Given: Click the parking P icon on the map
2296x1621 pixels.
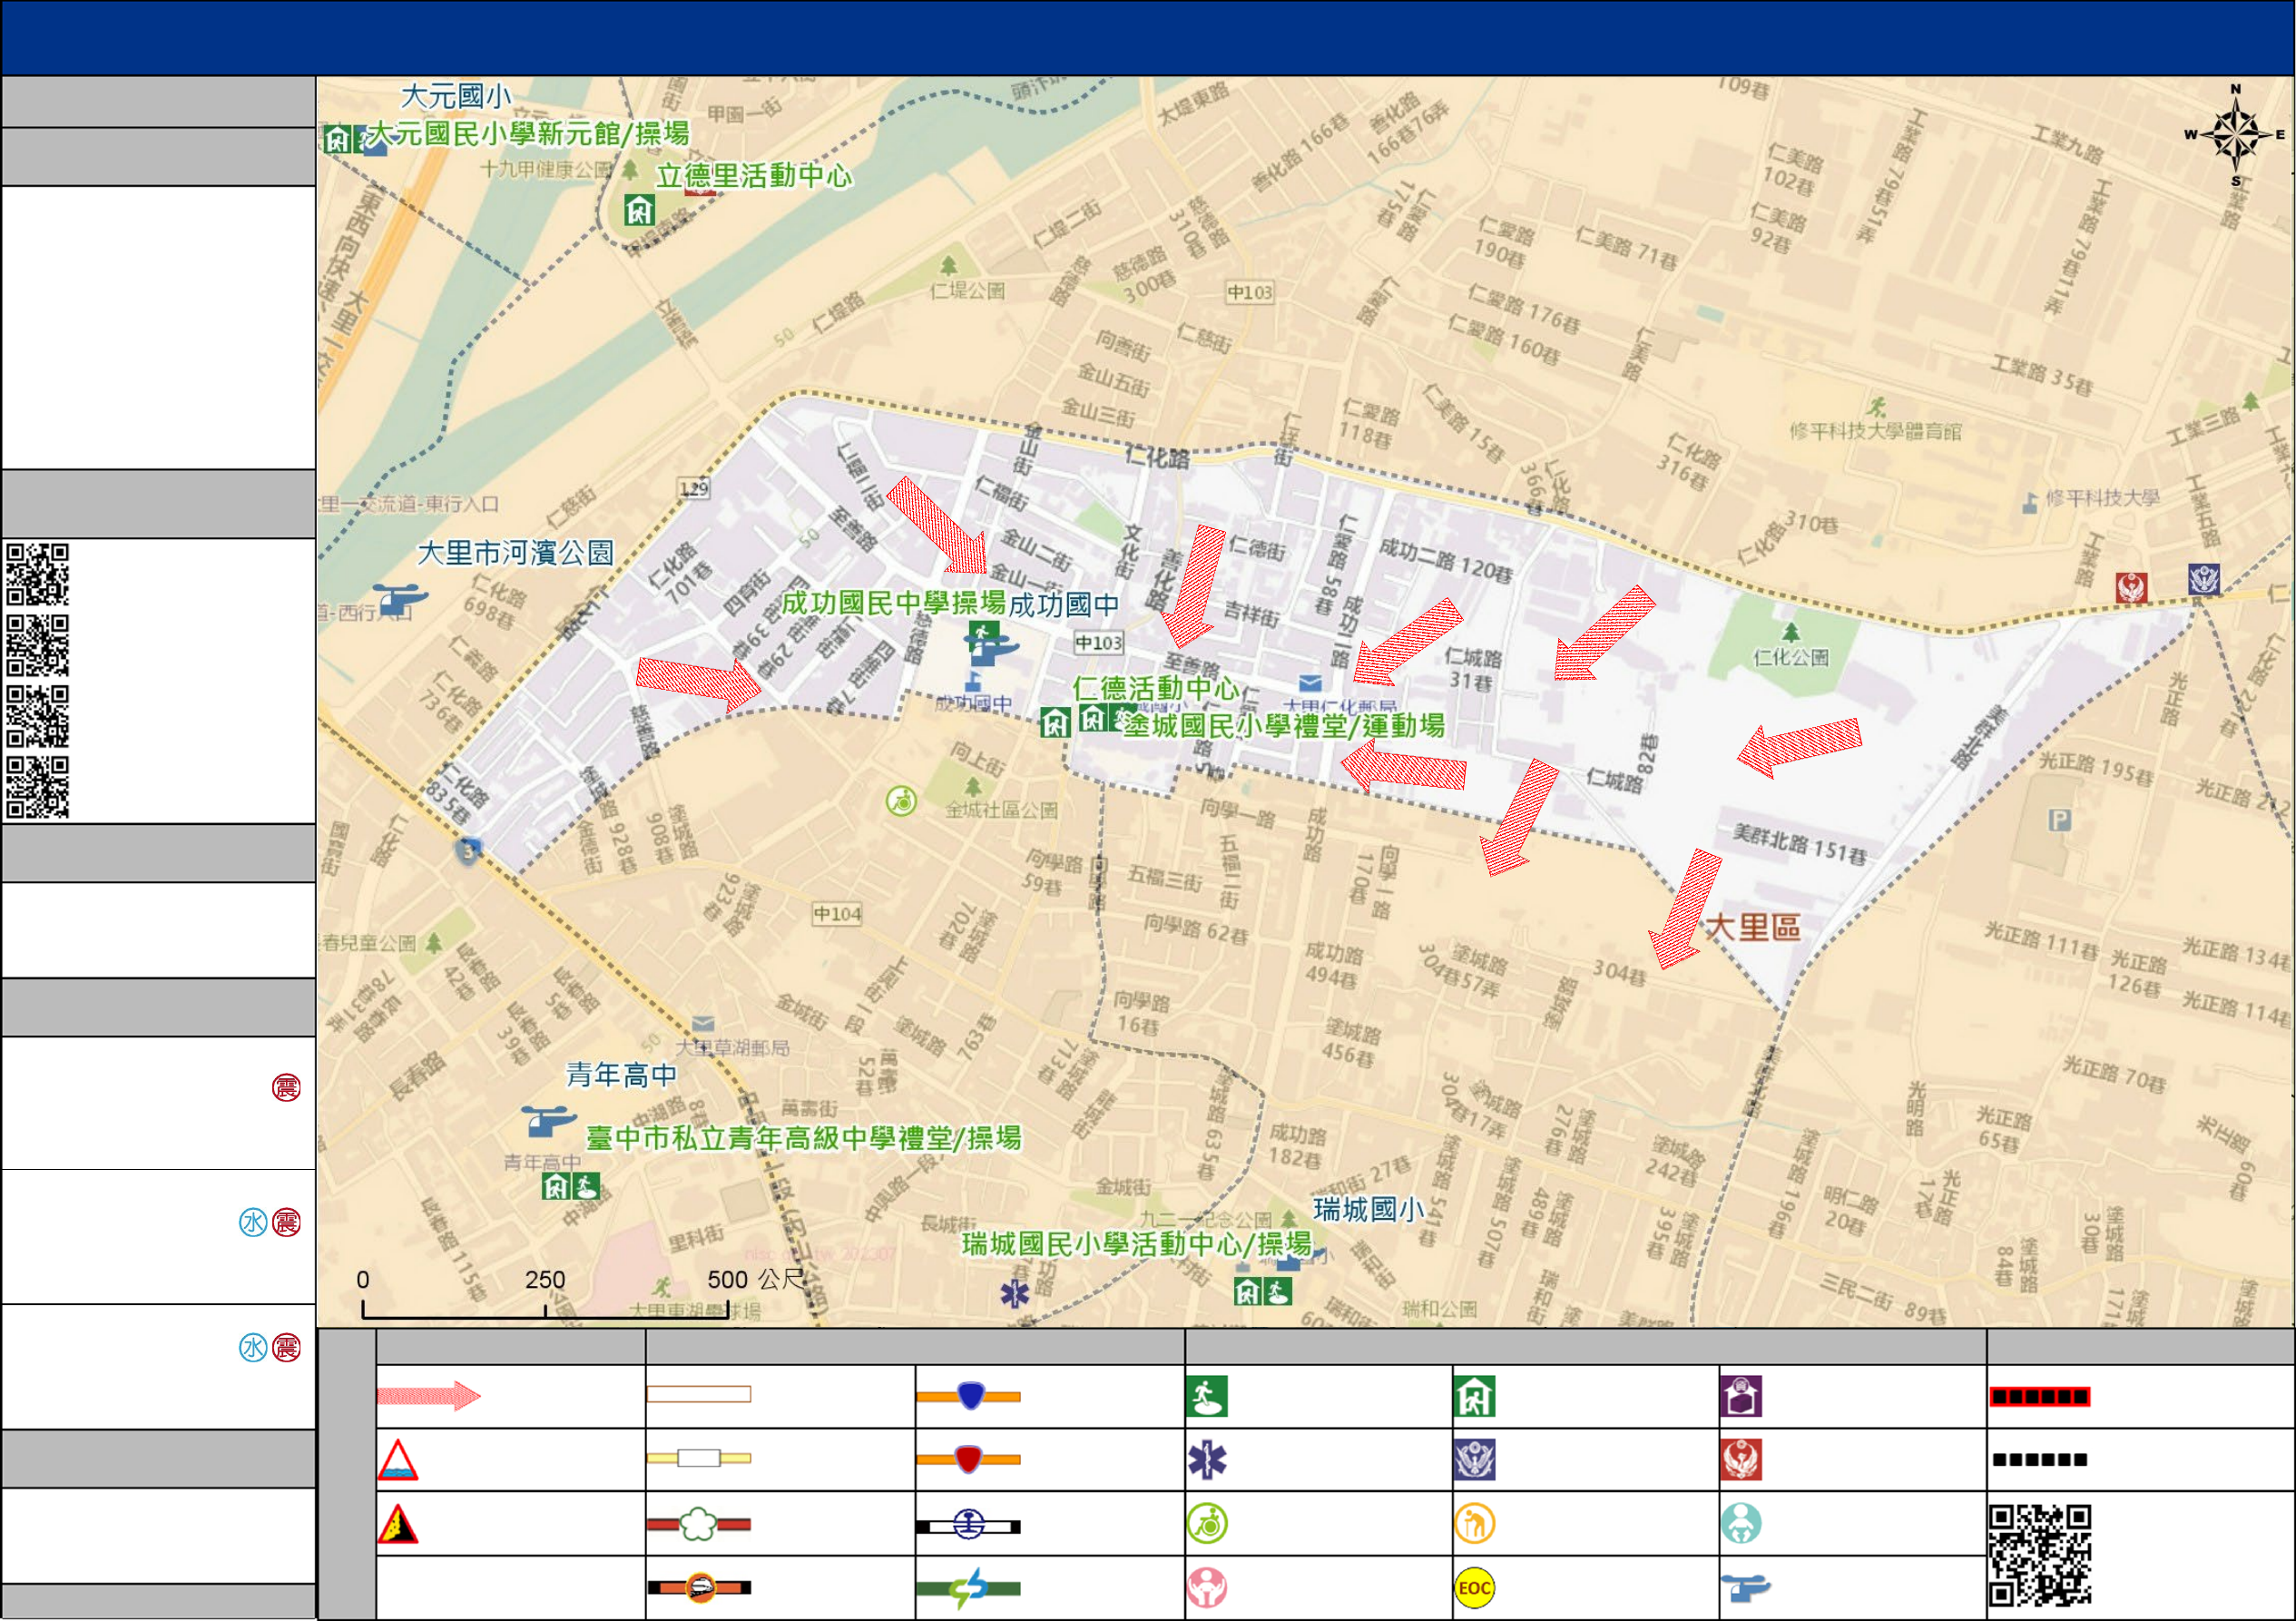Looking at the screenshot, I should (2060, 821).
